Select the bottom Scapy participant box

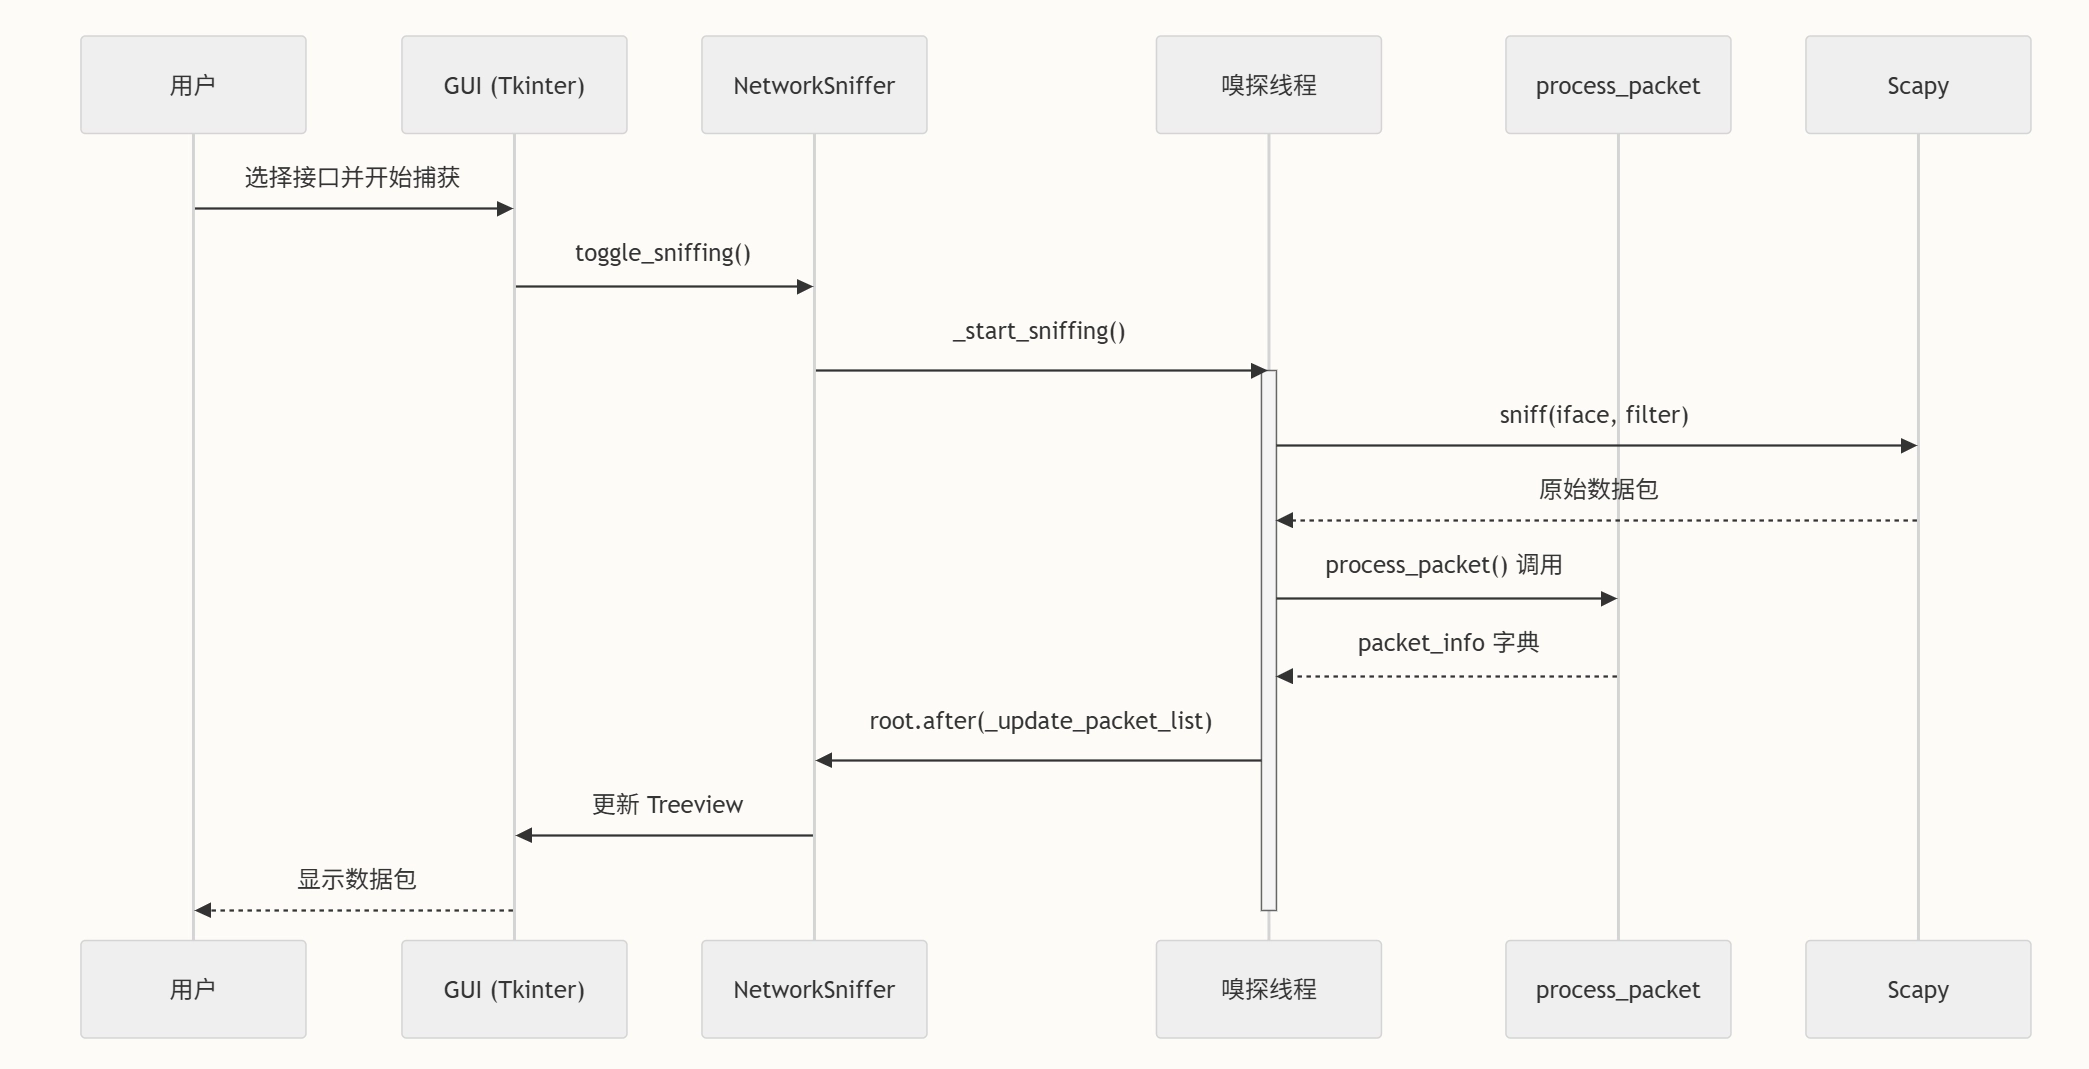click(1918, 989)
